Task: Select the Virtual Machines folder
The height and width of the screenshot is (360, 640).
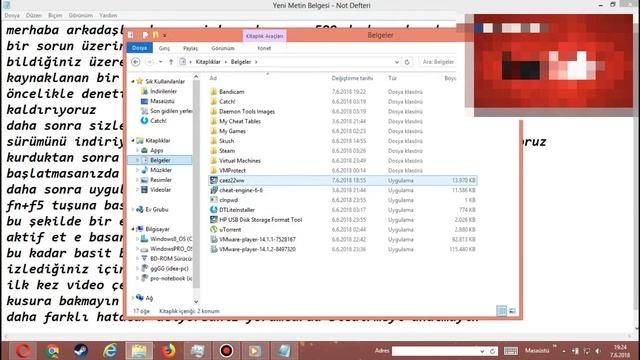Action: pos(240,160)
